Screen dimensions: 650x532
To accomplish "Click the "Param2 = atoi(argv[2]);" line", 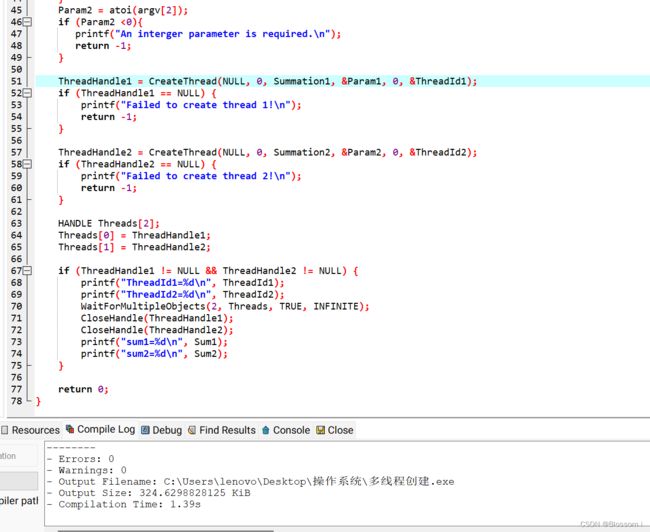I will tap(123, 10).
